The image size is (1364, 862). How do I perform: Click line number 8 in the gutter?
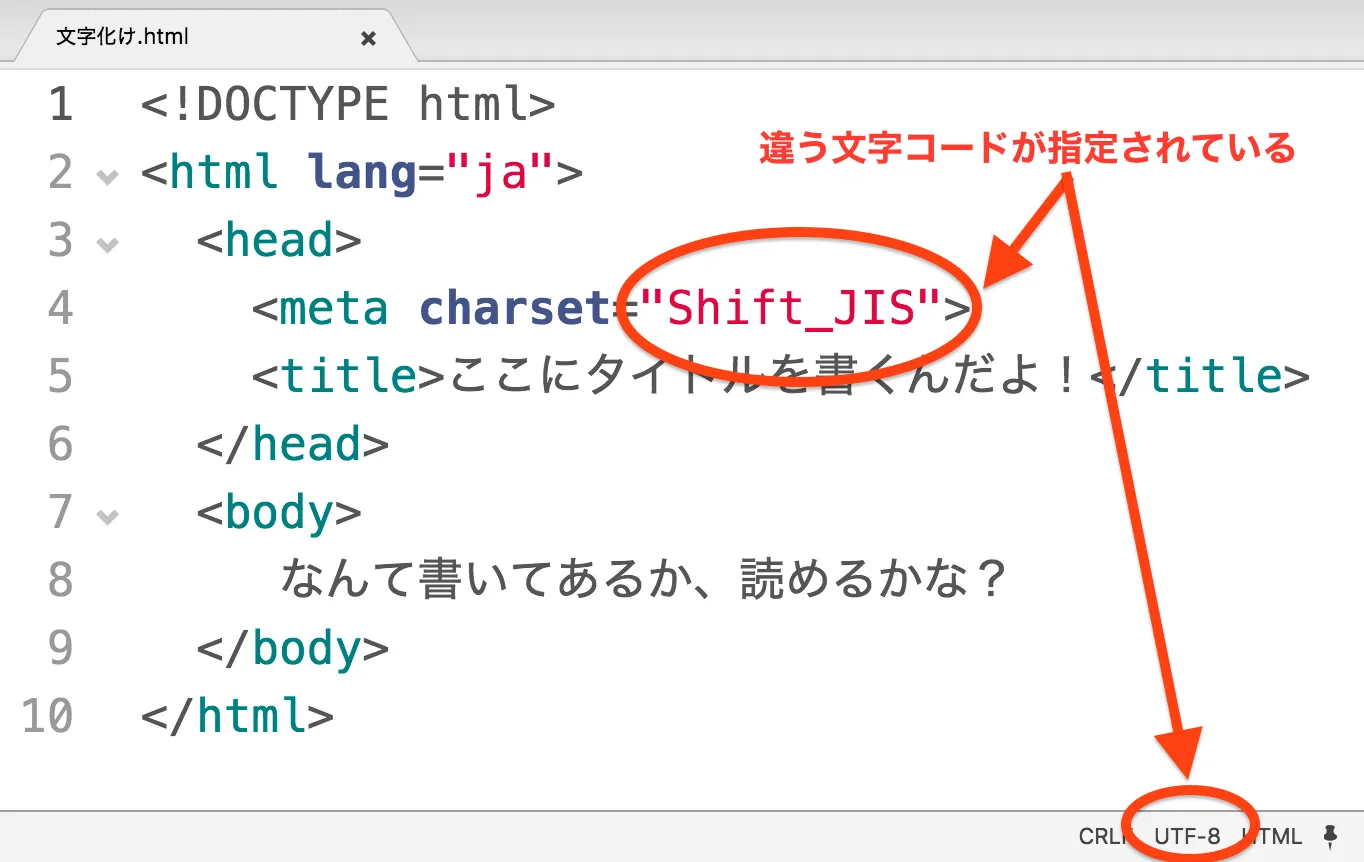pyautogui.click(x=60, y=580)
